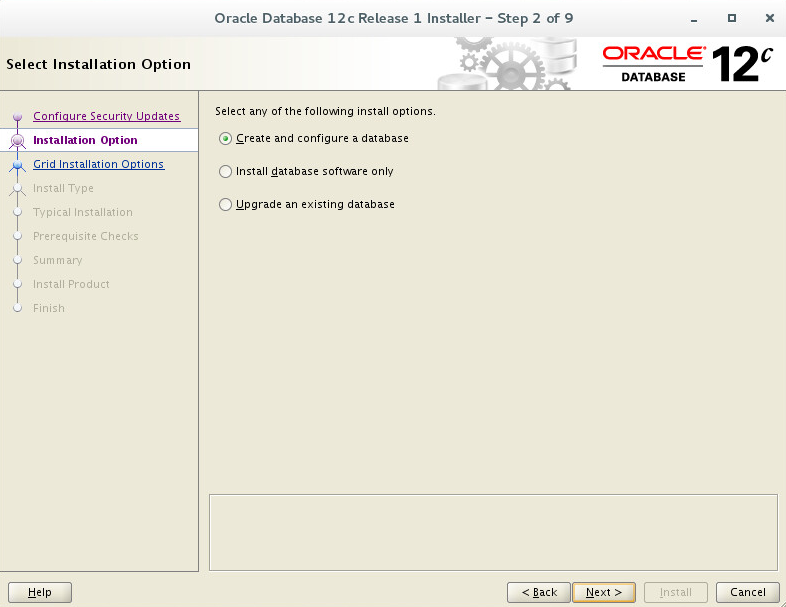786x607 pixels.
Task: Click the Configure Security Updates step bullet icon
Action: (x=18, y=117)
